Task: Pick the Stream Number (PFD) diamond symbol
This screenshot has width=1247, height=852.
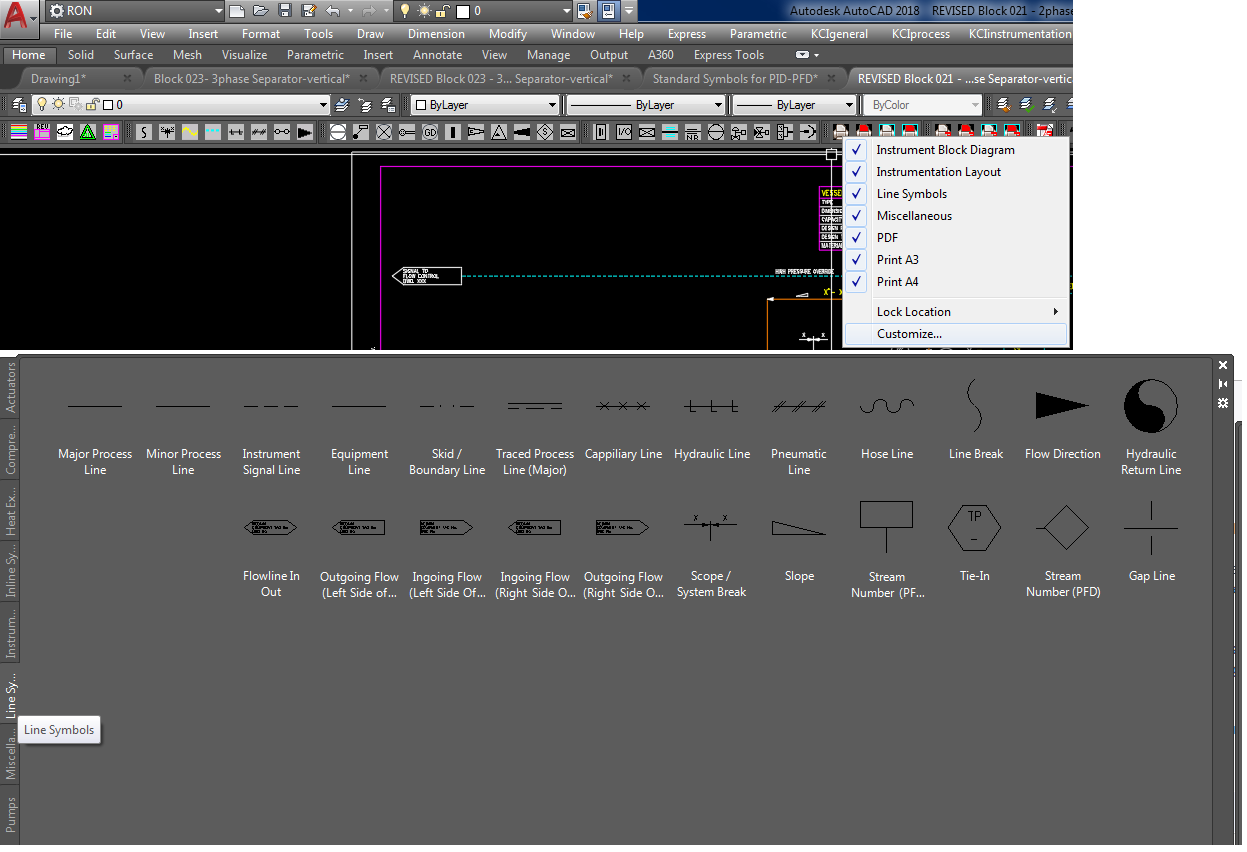Action: click(1062, 527)
